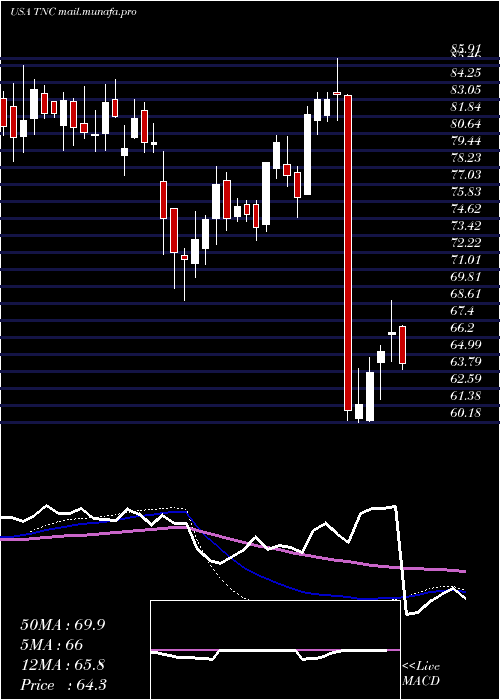Image resolution: width=500 pixels, height=700 pixels.
Task: Click the 68.61 price axis label
Action: pos(466,293)
